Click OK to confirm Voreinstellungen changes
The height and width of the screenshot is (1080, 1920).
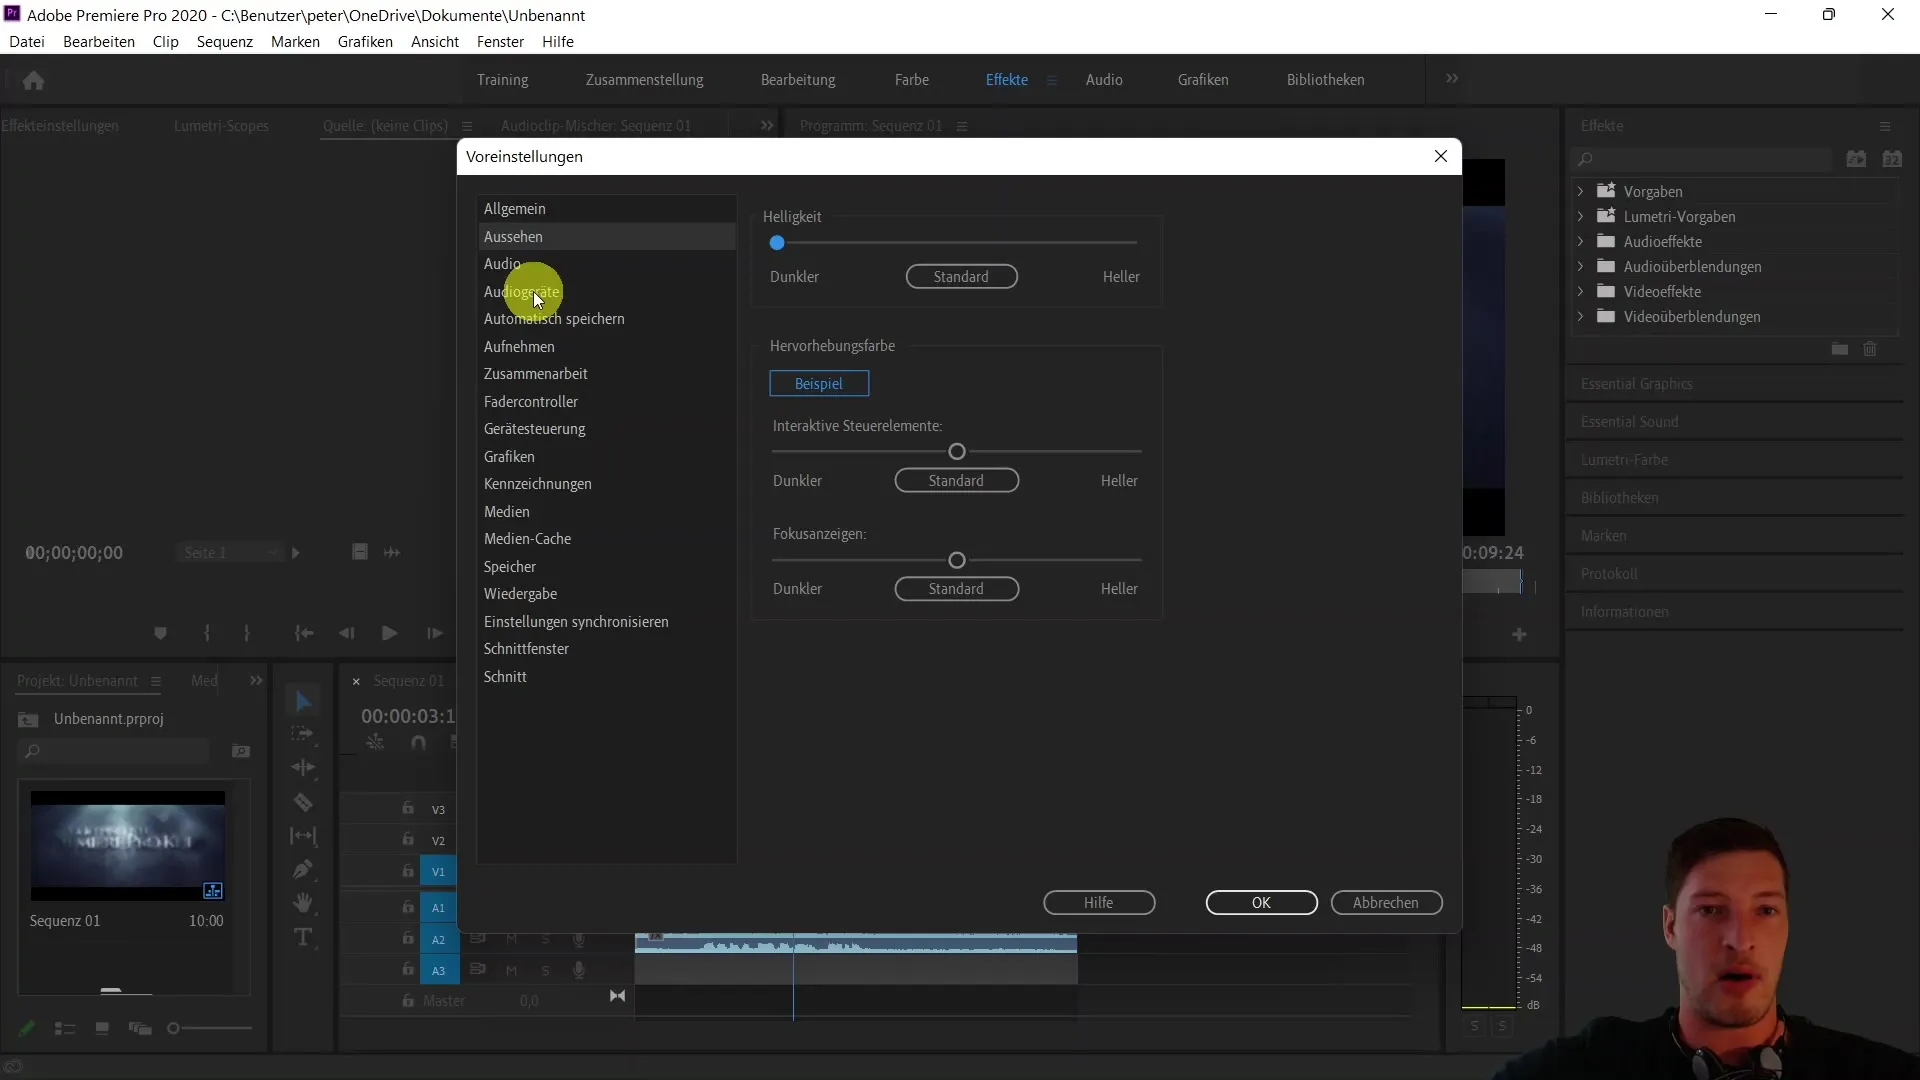(x=1261, y=902)
